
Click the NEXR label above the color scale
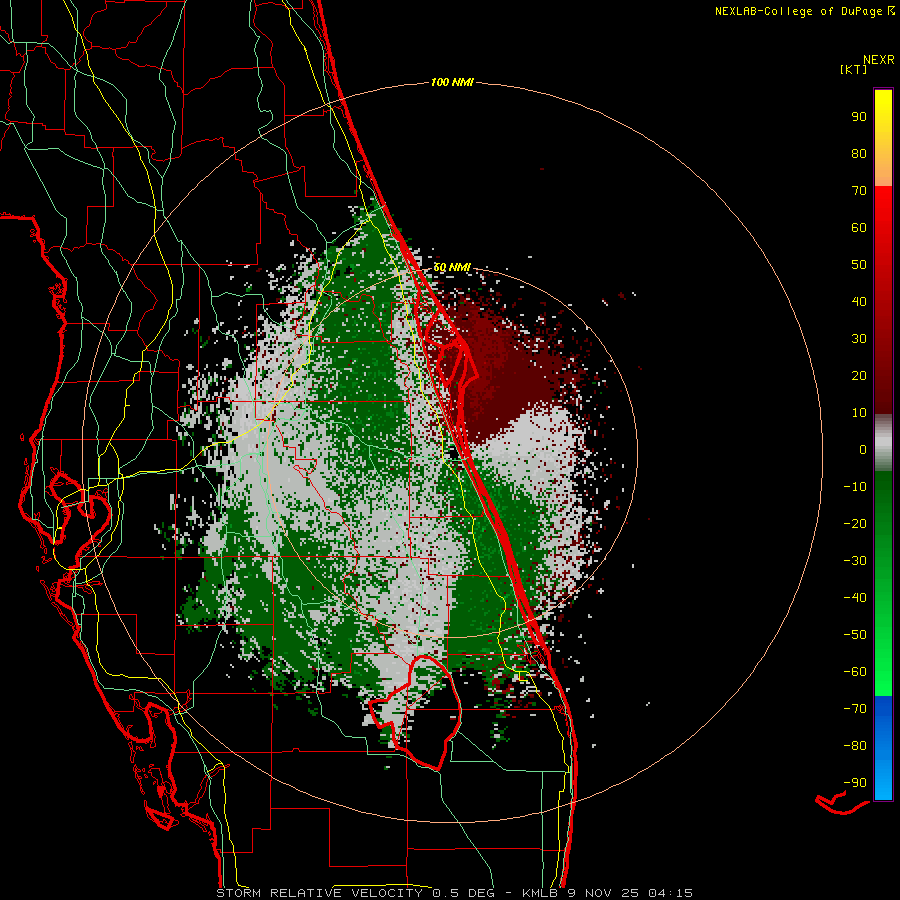point(879,60)
